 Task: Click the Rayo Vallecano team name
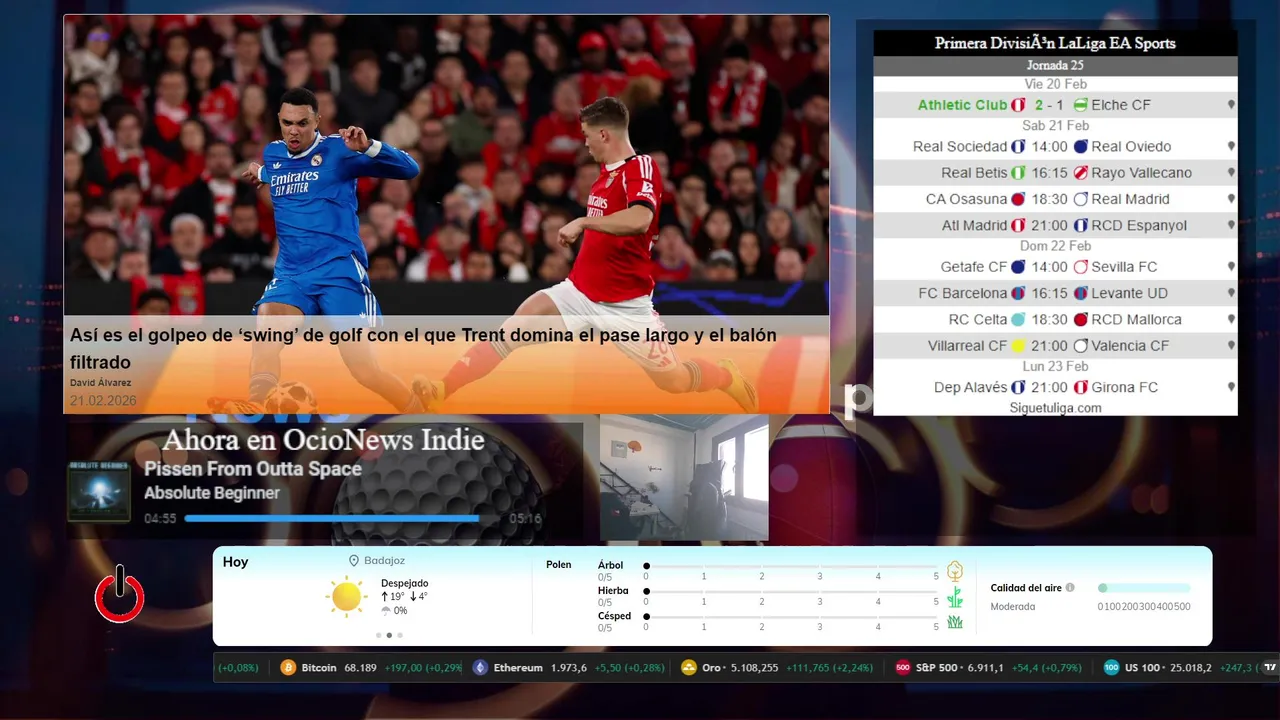point(1141,173)
